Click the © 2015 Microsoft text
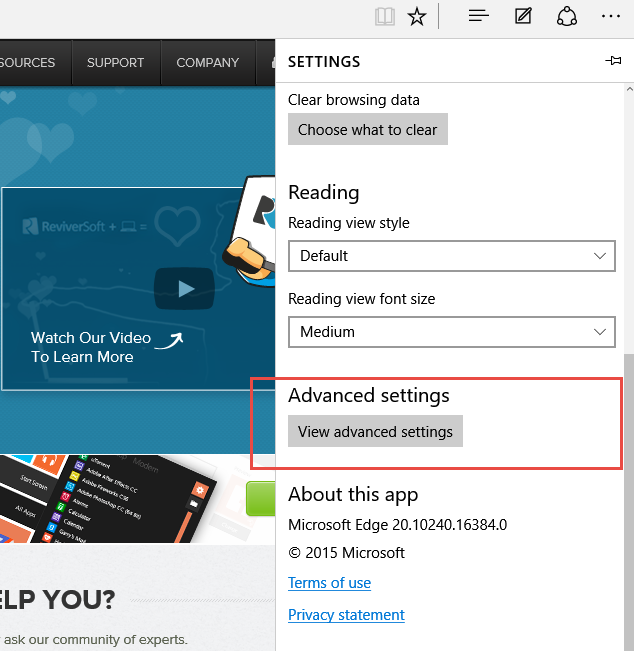The height and width of the screenshot is (651, 634). coord(346,553)
